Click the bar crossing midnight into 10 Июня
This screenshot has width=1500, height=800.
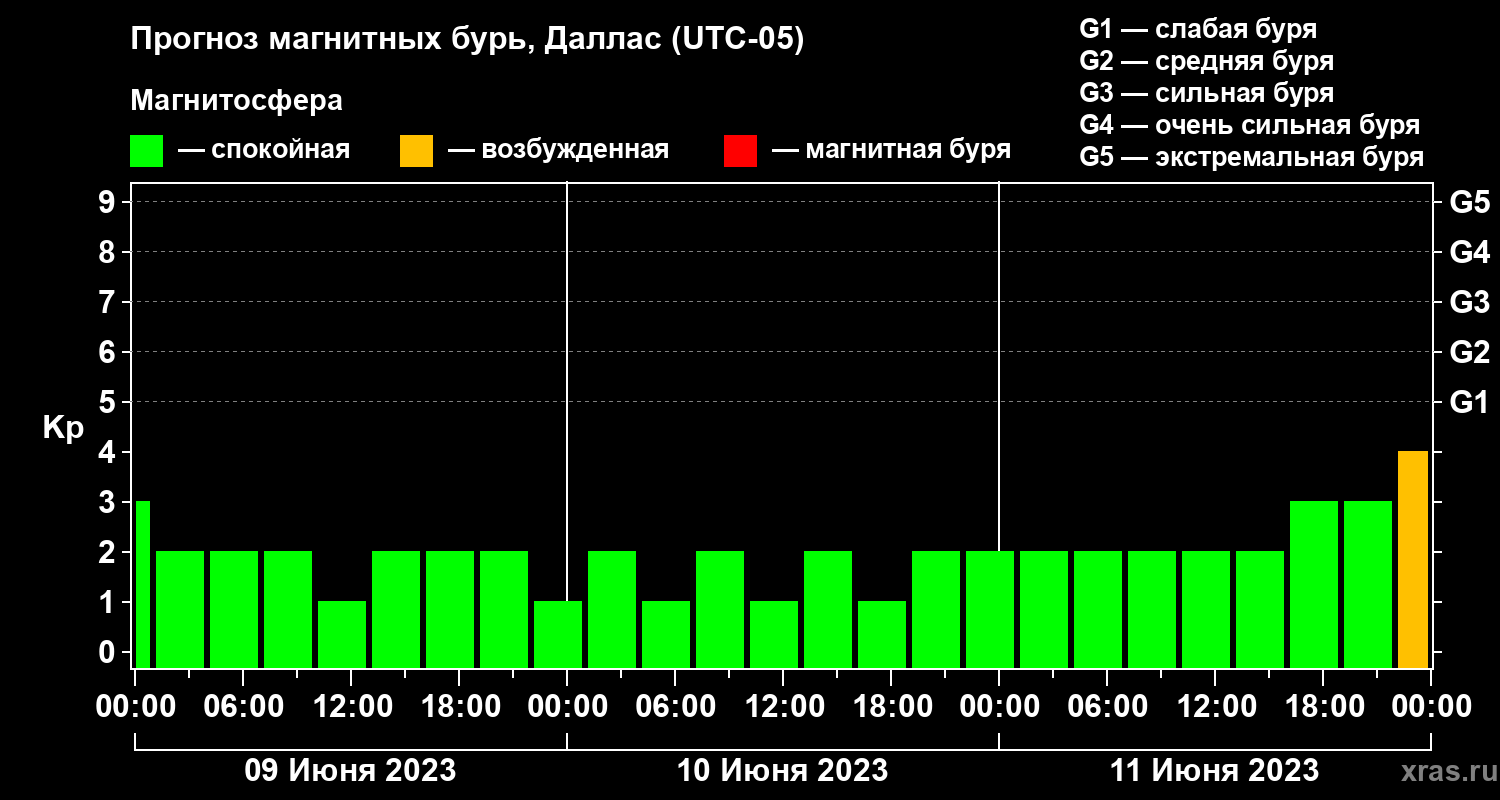tap(558, 634)
